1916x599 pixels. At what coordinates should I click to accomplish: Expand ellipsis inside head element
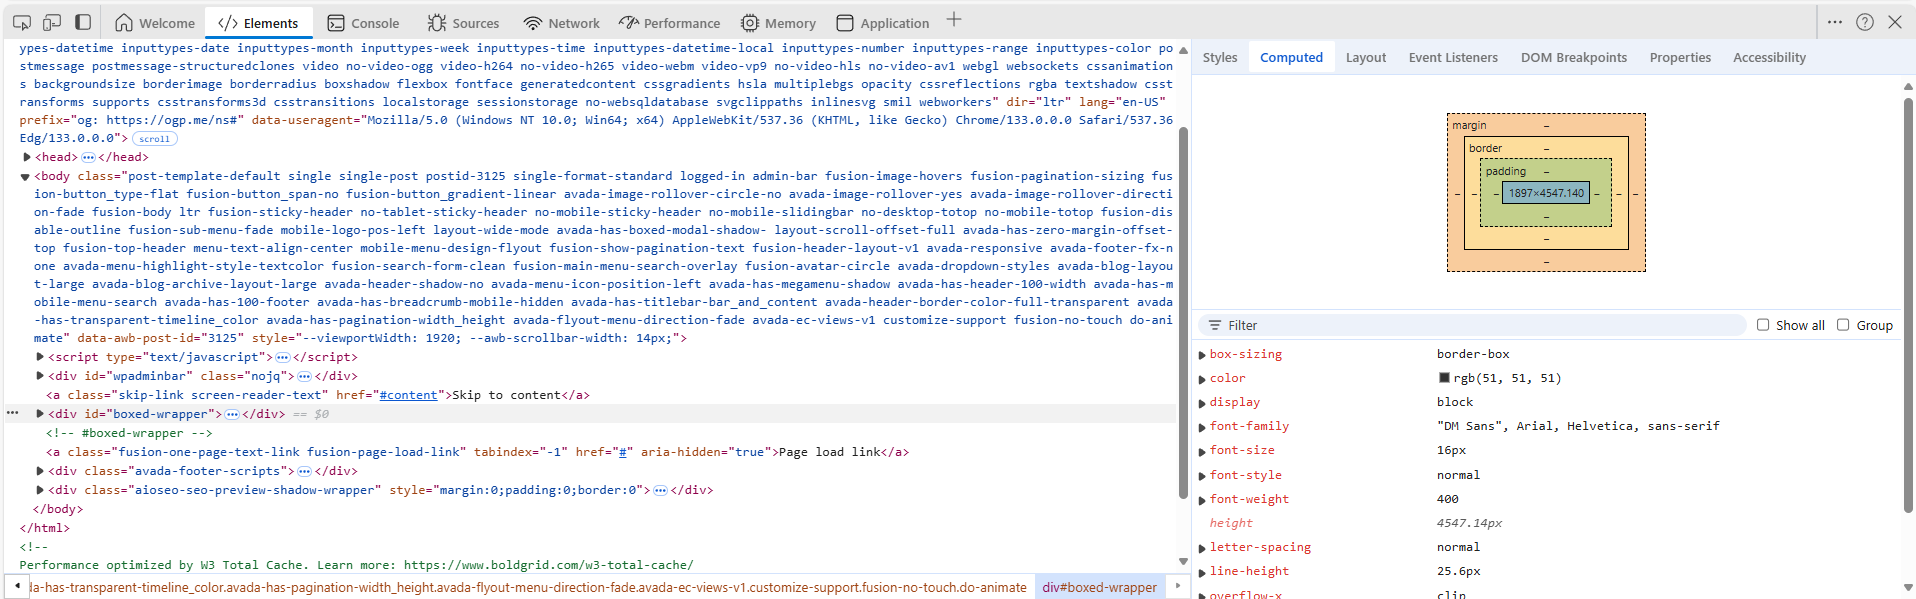point(88,158)
